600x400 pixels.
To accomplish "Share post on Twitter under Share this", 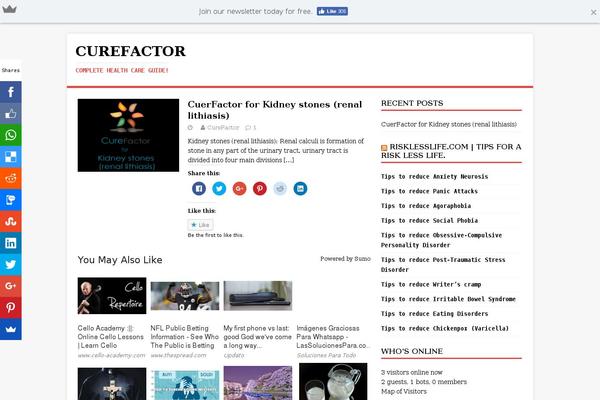I will [219, 188].
